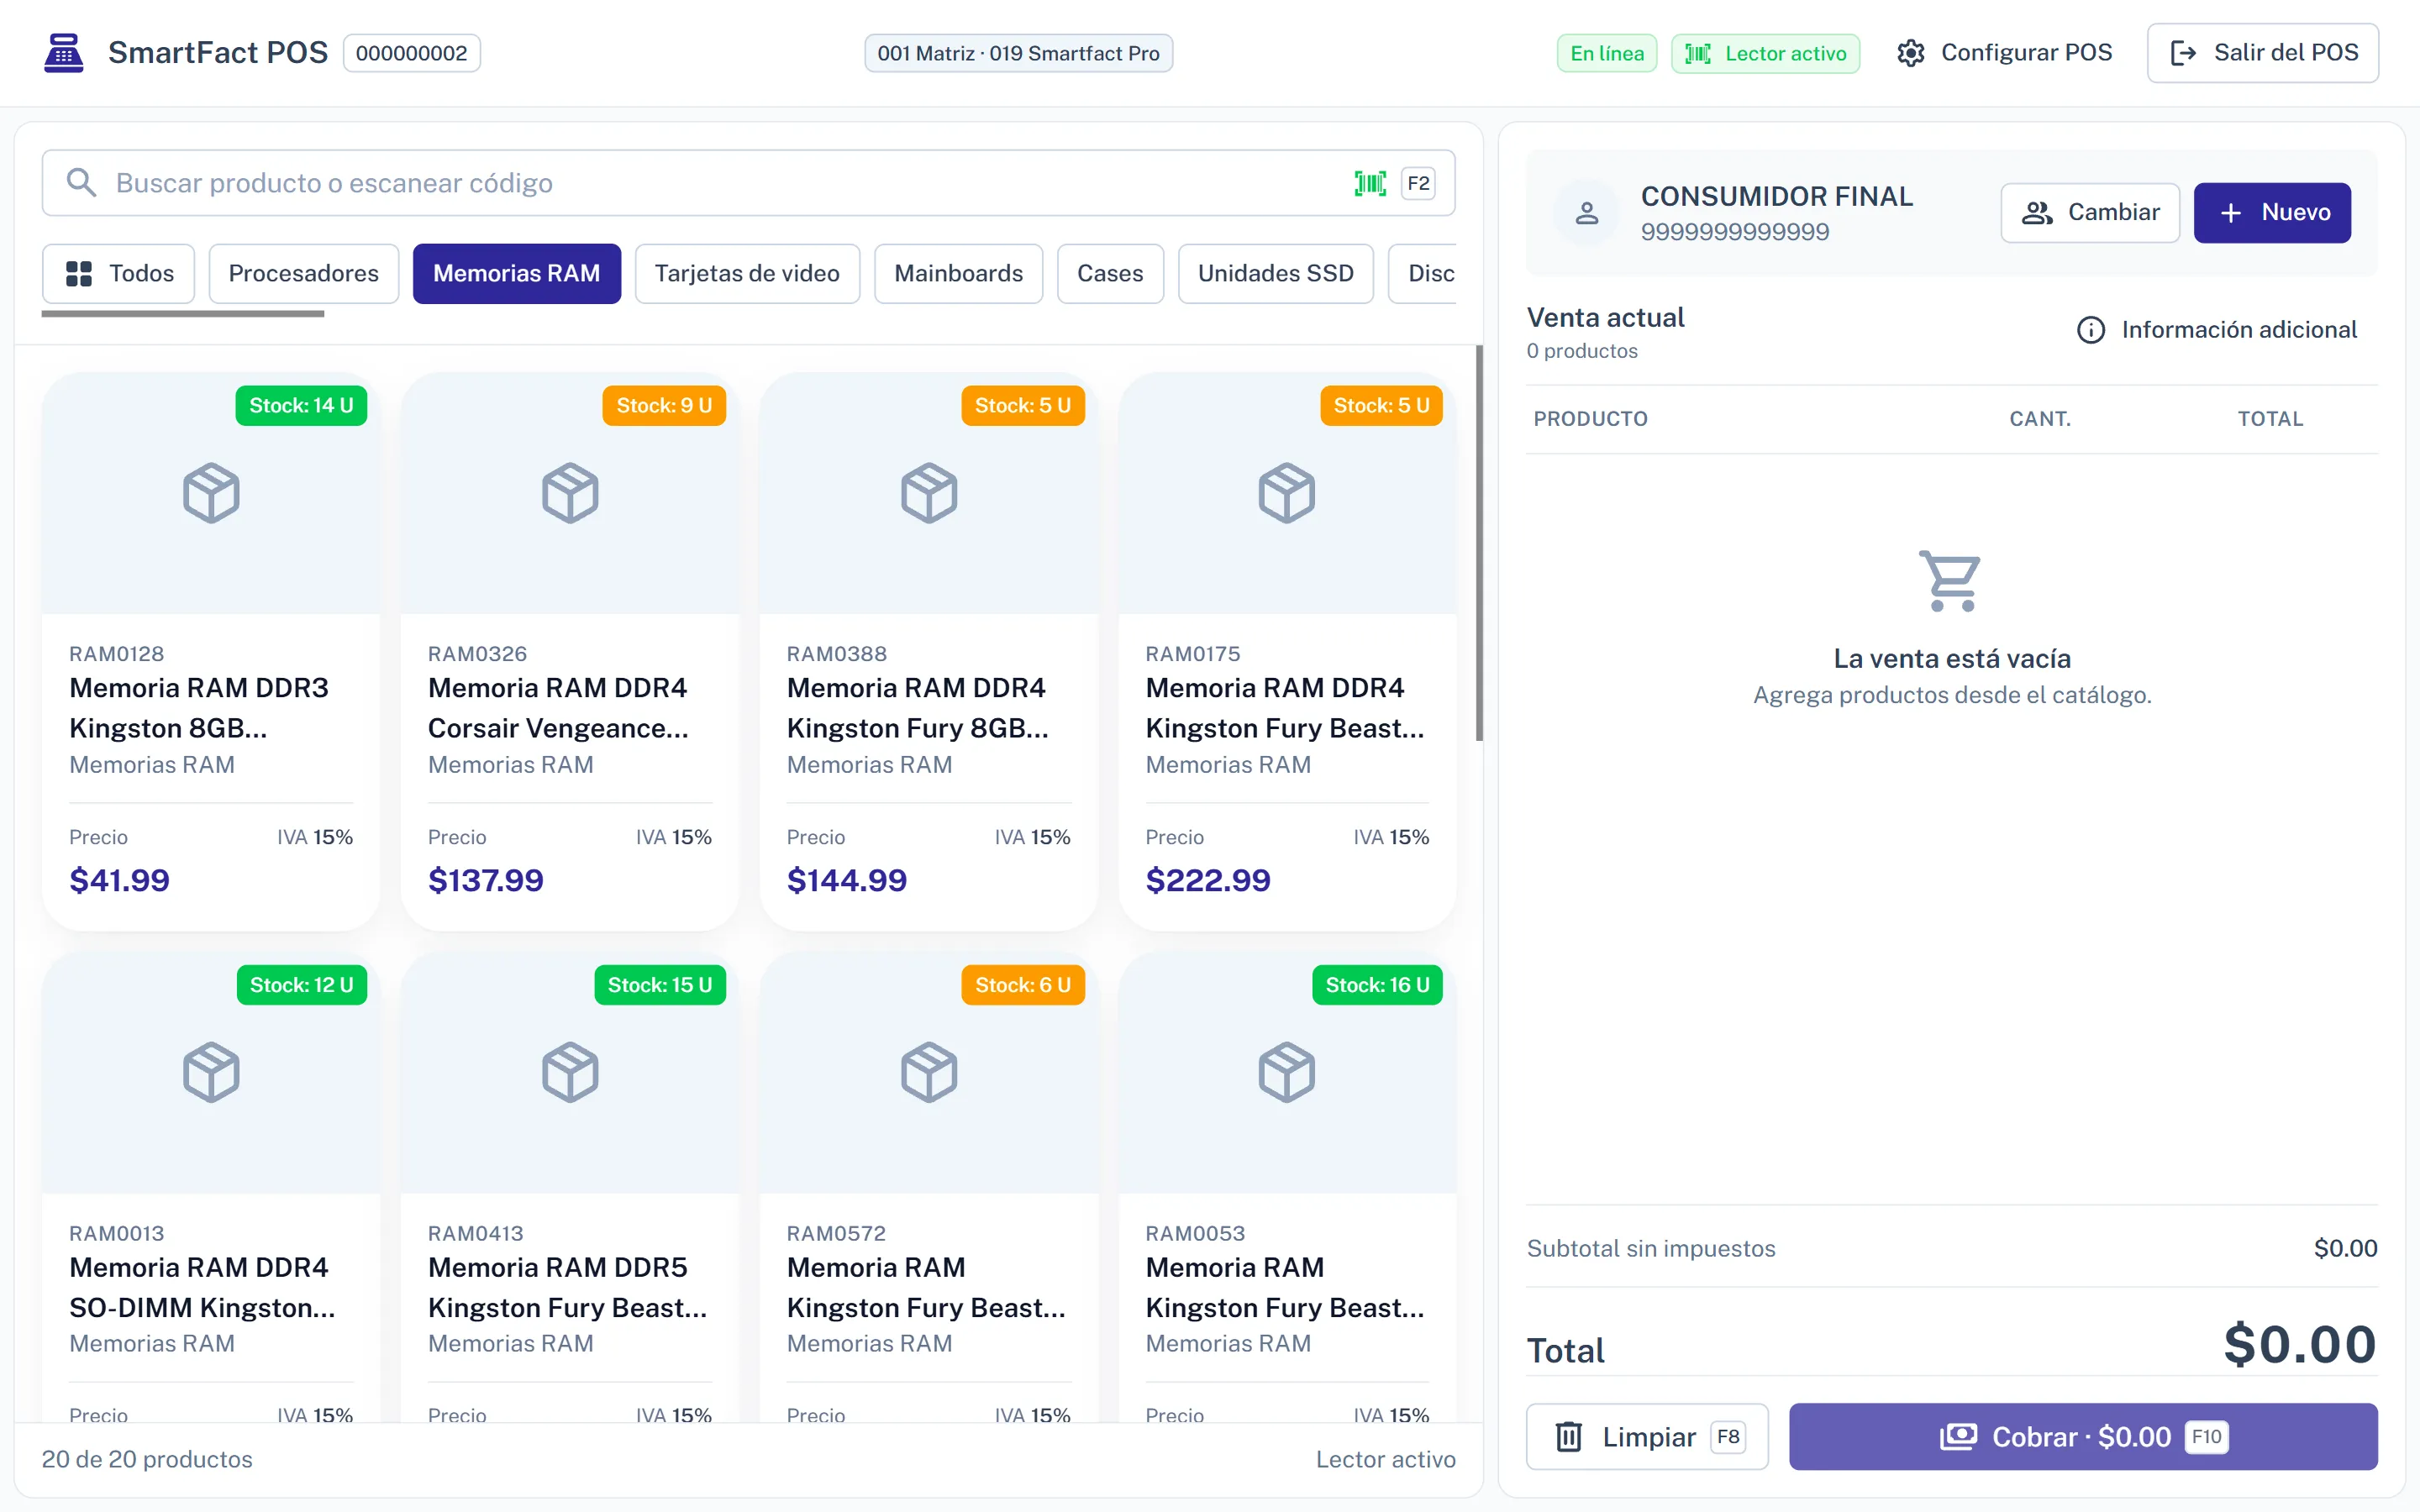
Task: Click the Stock: 16 U badge
Action: click(x=1377, y=985)
